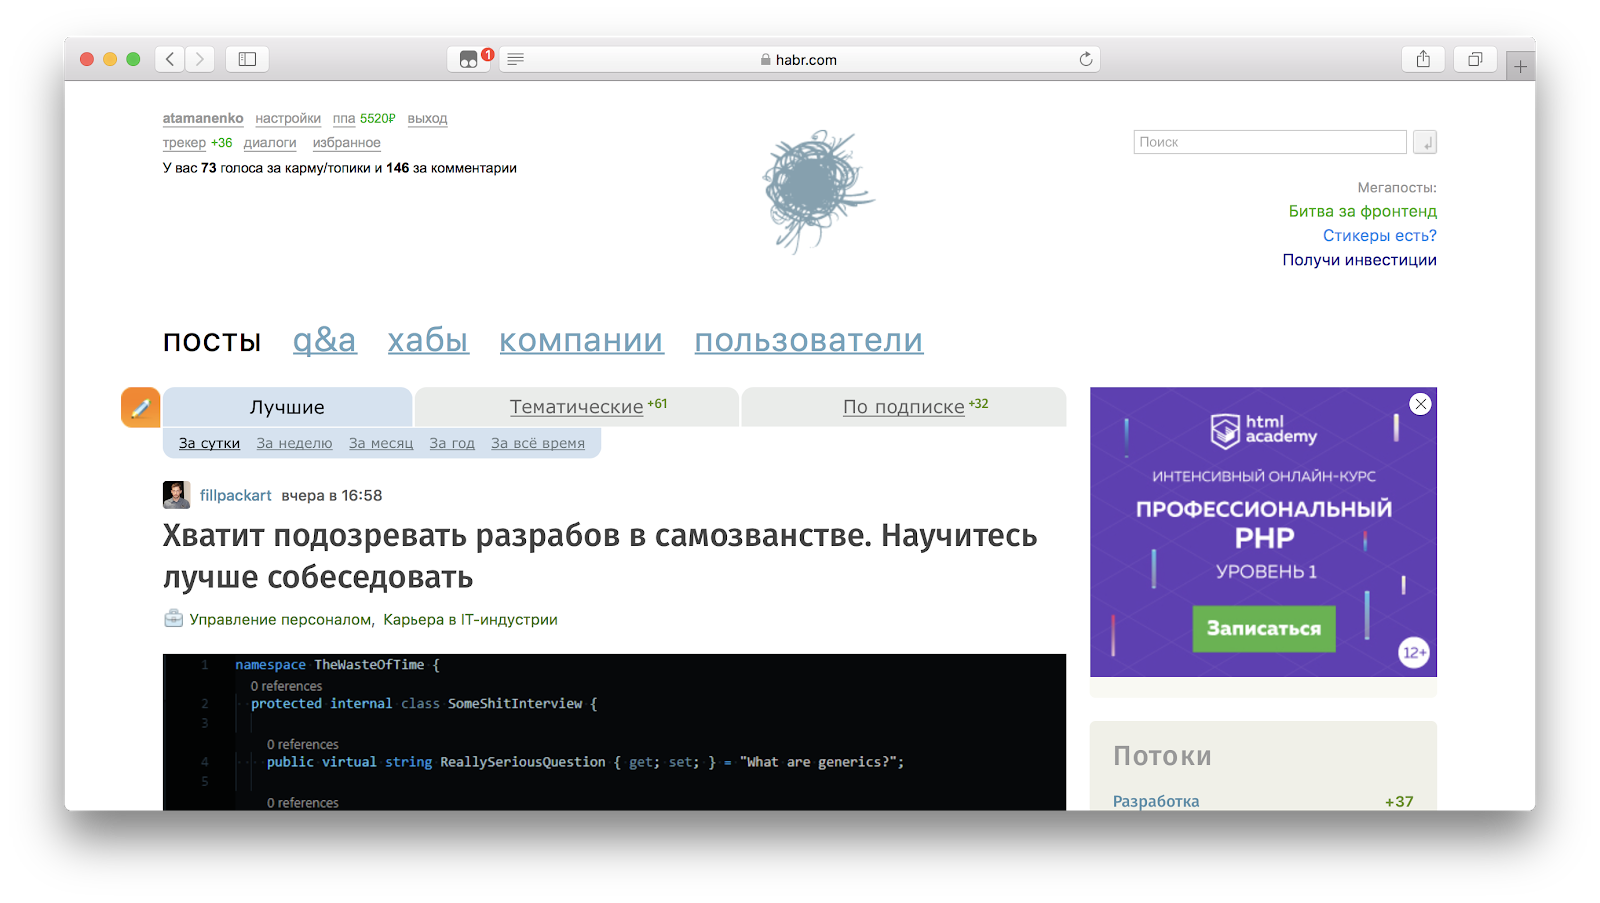The image size is (1600, 903).
Task: Click the html academy logo in ad
Action: pos(1264,430)
